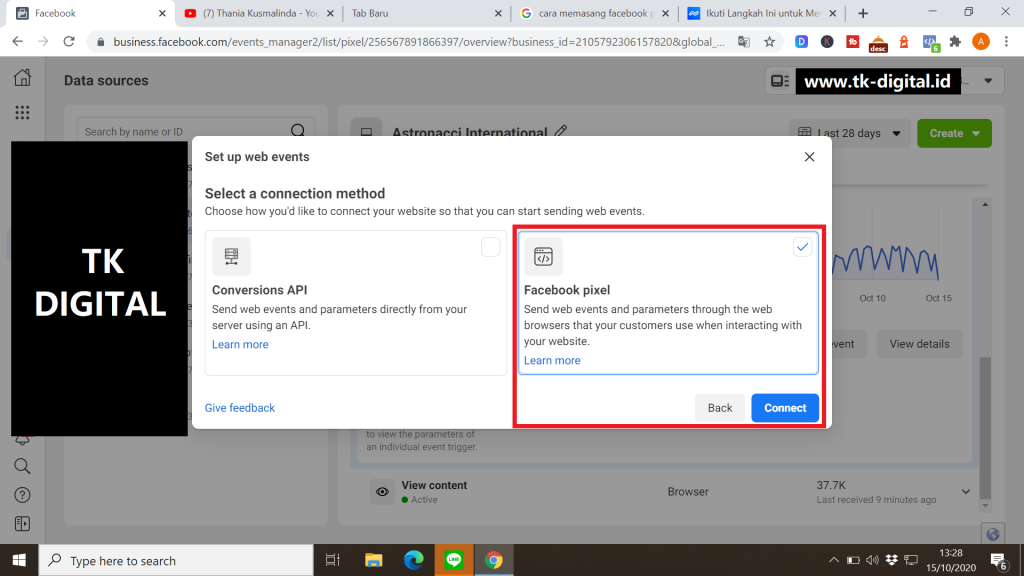Viewport: 1024px width, 576px height.
Task: Click the Chrome bookmark star icon
Action: pos(769,42)
